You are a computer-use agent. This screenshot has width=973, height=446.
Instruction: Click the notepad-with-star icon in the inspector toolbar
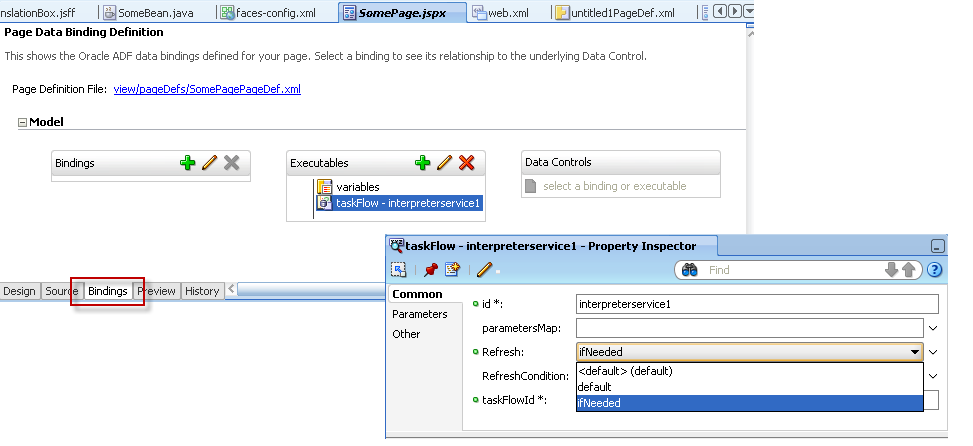452,270
